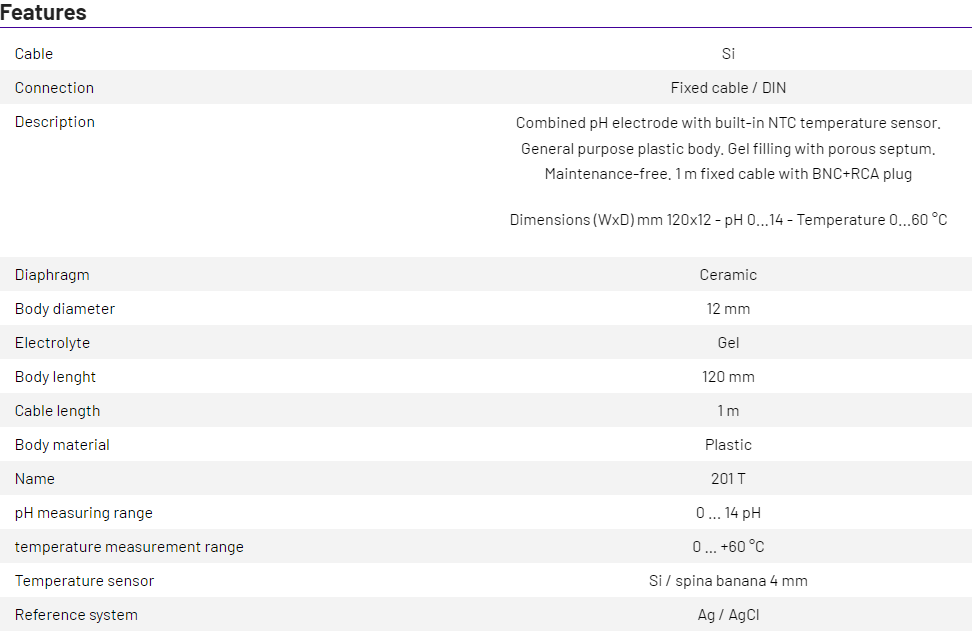Image resolution: width=974 pixels, height=635 pixels.
Task: Click the 'Combined pH electrode' description line
Action: click(x=728, y=123)
